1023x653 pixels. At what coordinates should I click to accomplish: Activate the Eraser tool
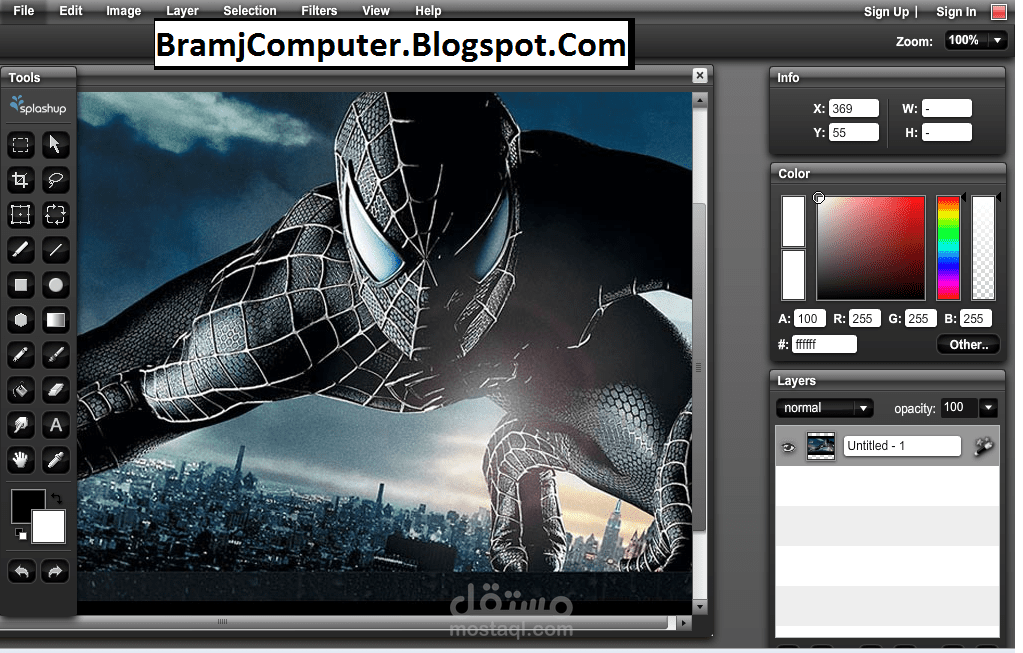55,390
